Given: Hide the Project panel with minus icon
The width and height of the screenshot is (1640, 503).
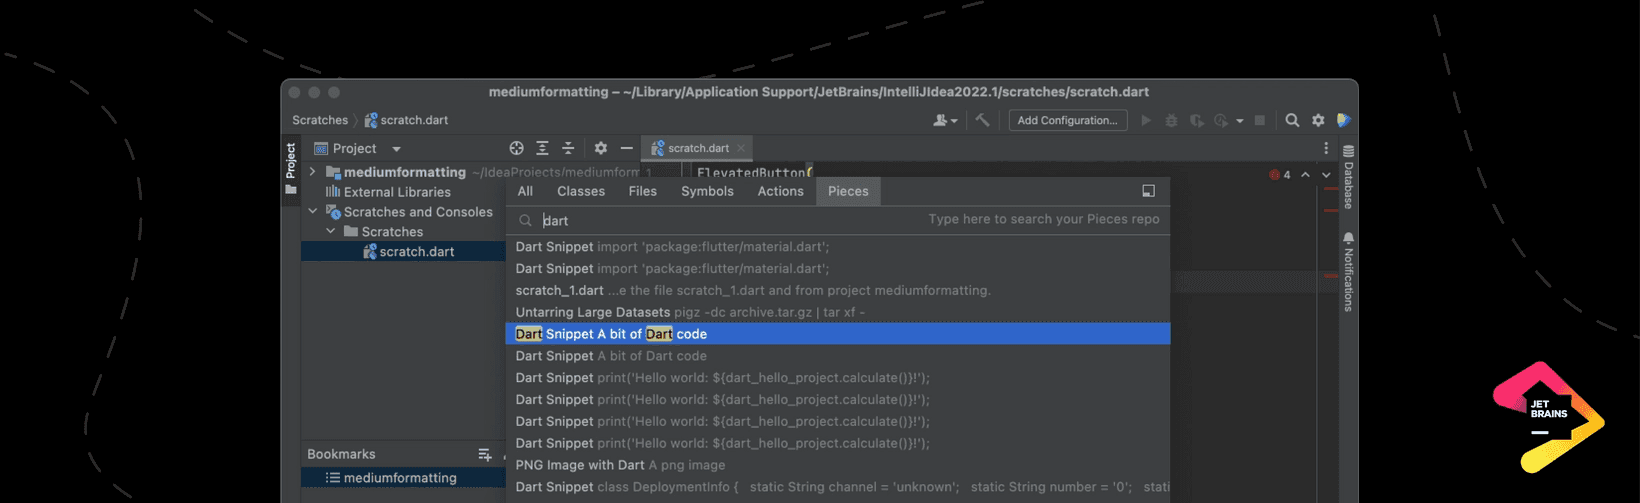Looking at the screenshot, I should (x=626, y=148).
